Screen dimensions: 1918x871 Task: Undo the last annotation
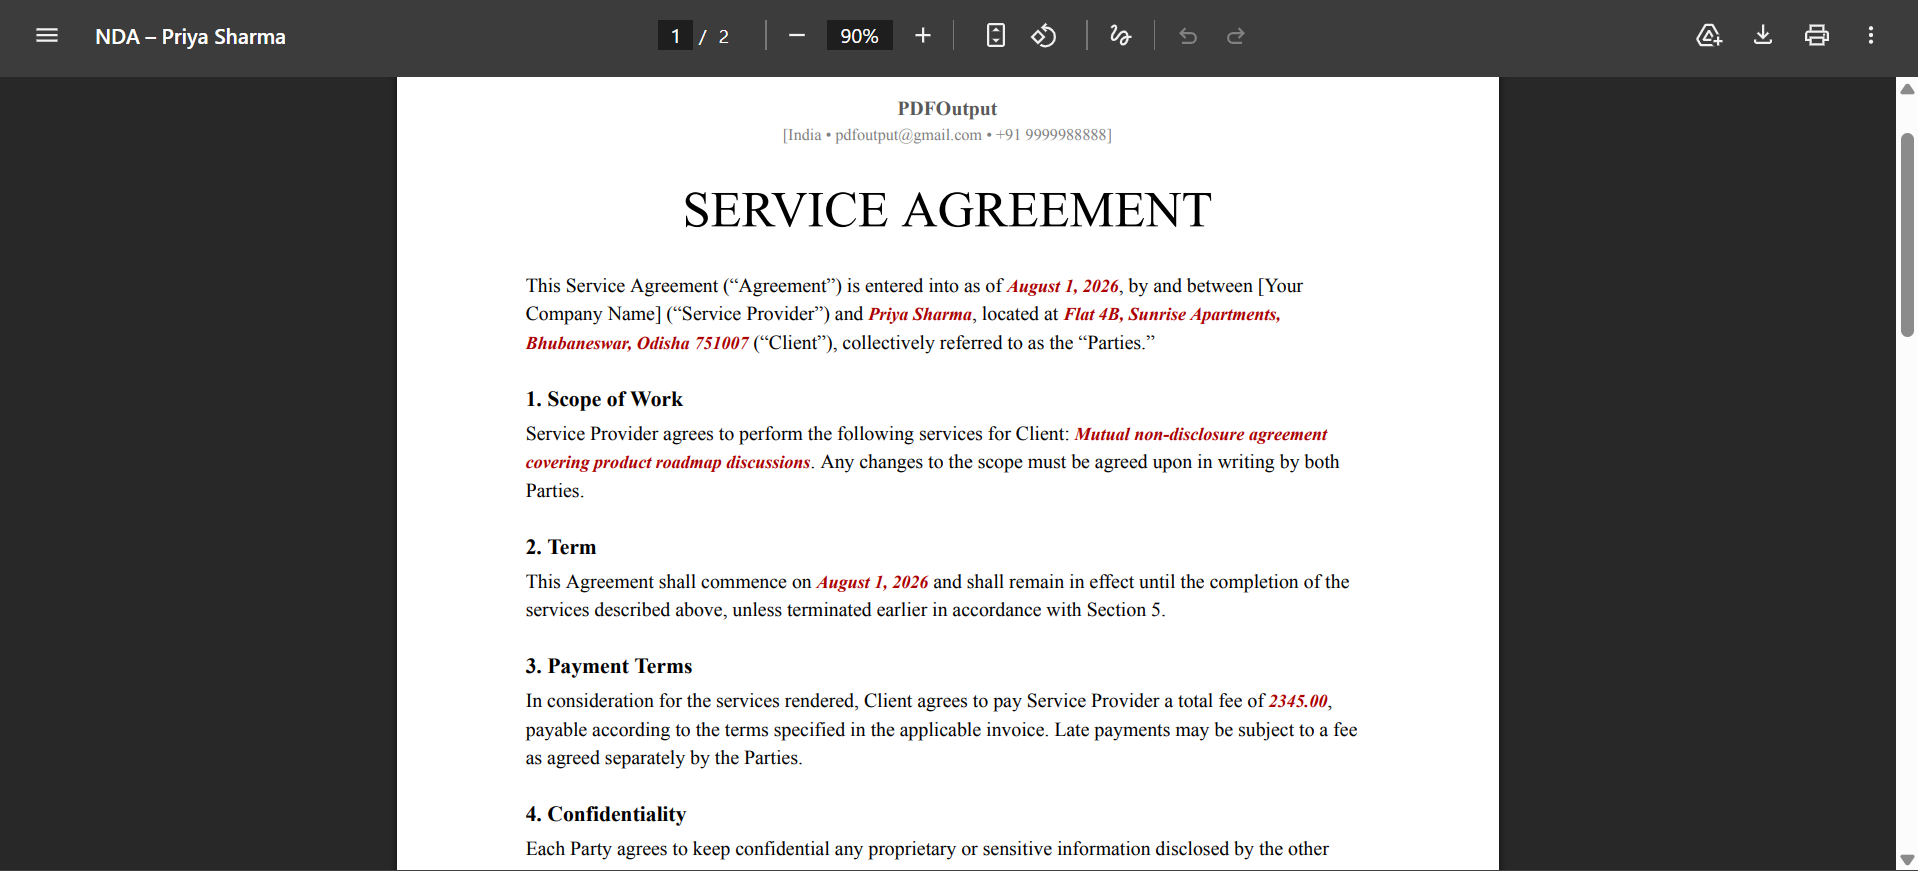click(1188, 36)
